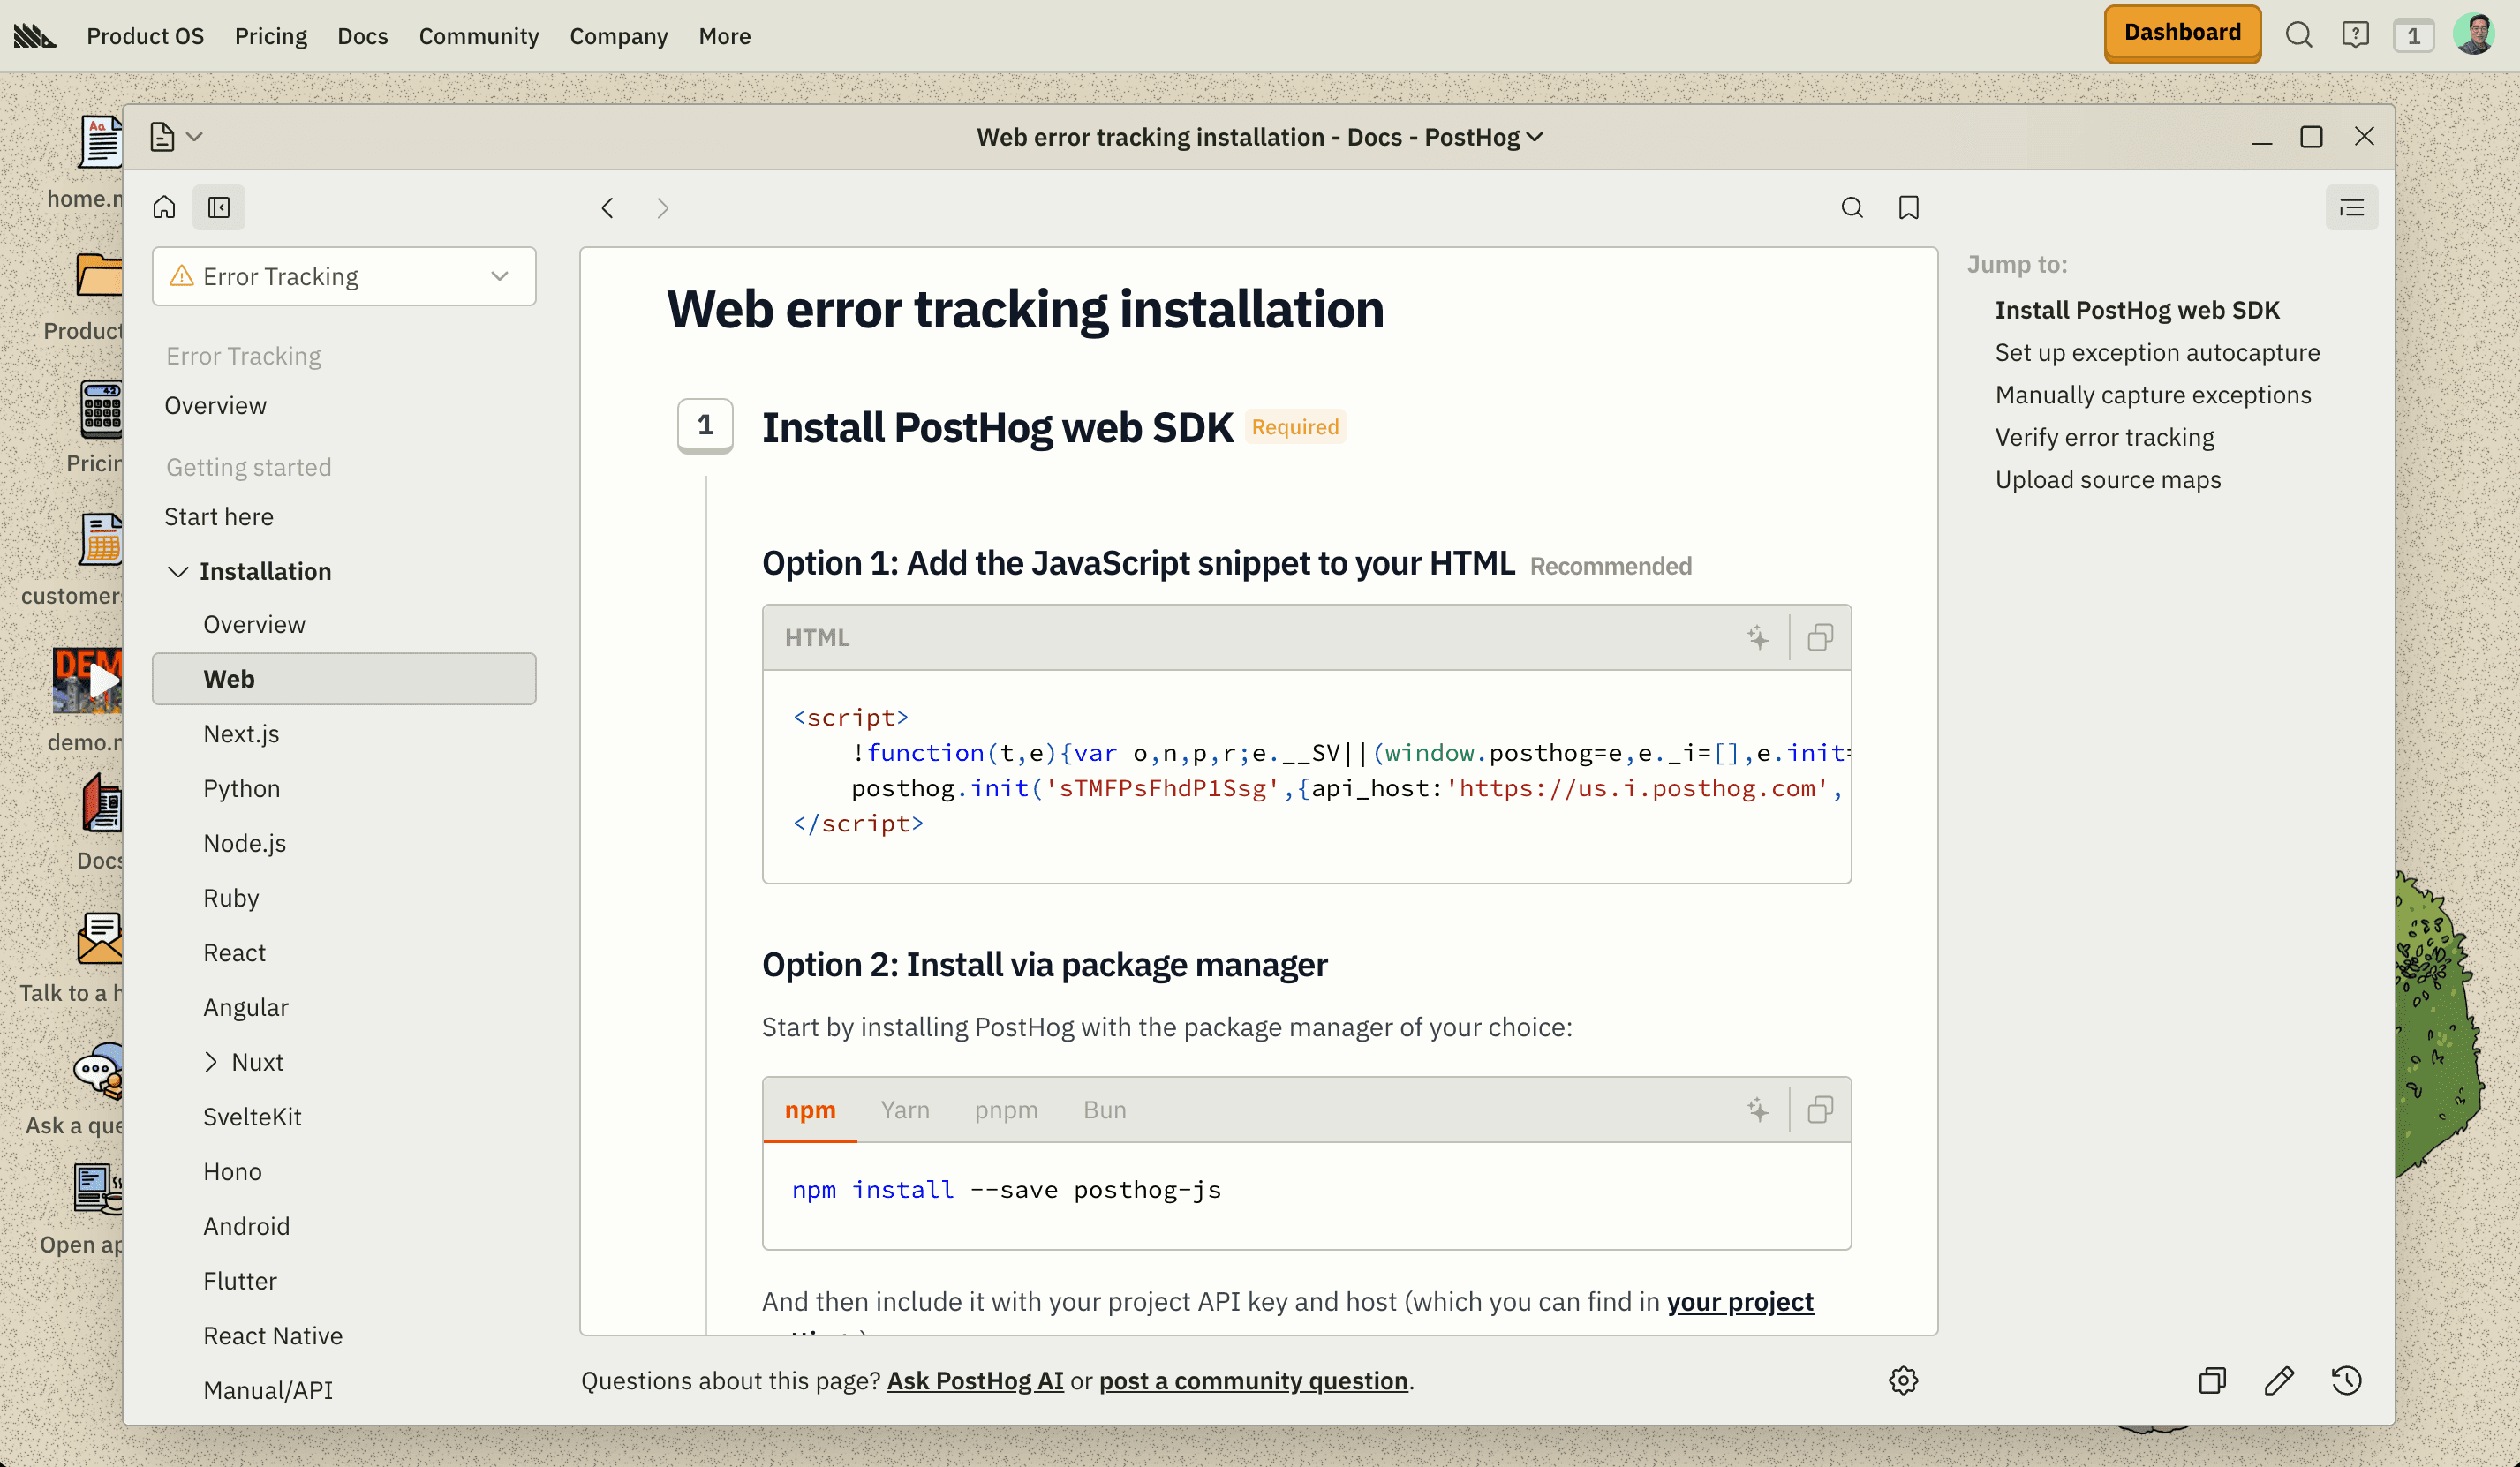Bookmark this docs page
Viewport: 2520px width, 1467px height.
[1908, 207]
